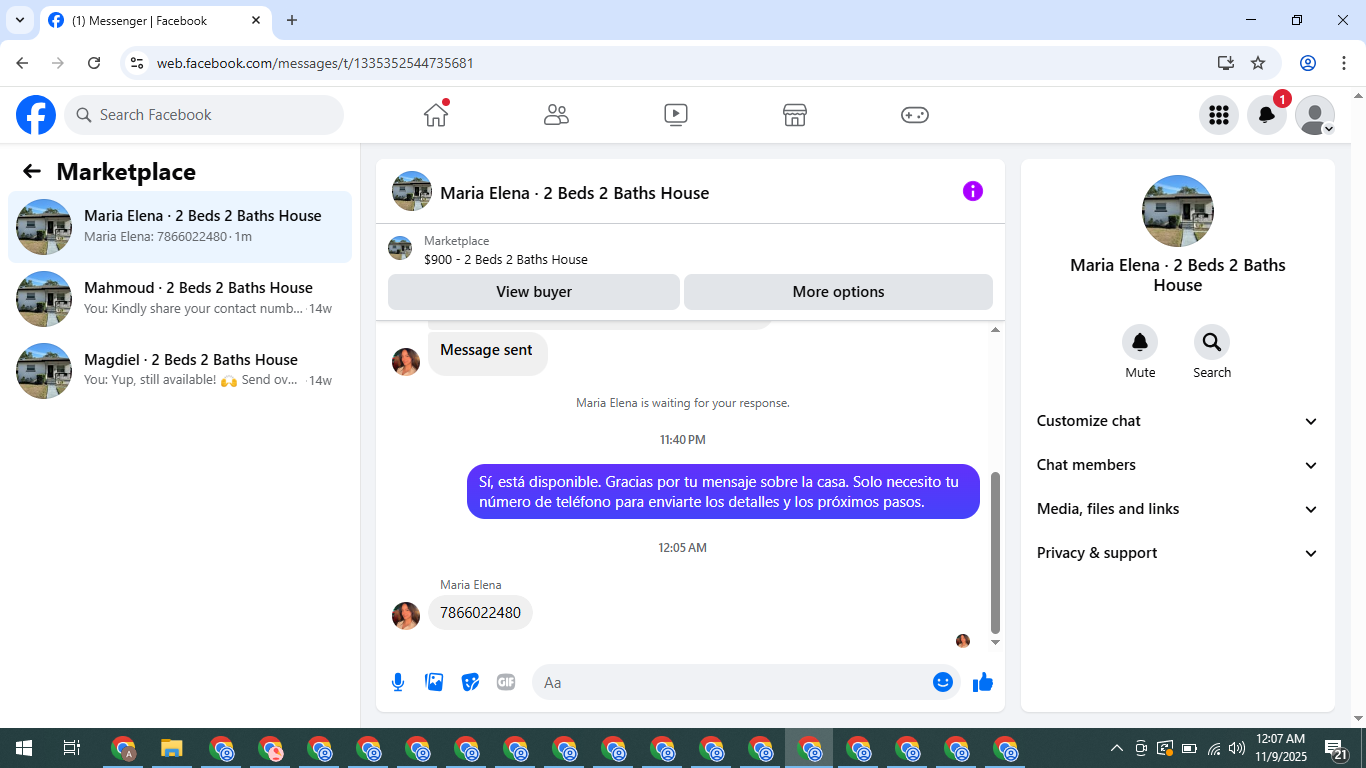Image resolution: width=1366 pixels, height=768 pixels.
Task: Open Windows Start menu
Action: 24,748
